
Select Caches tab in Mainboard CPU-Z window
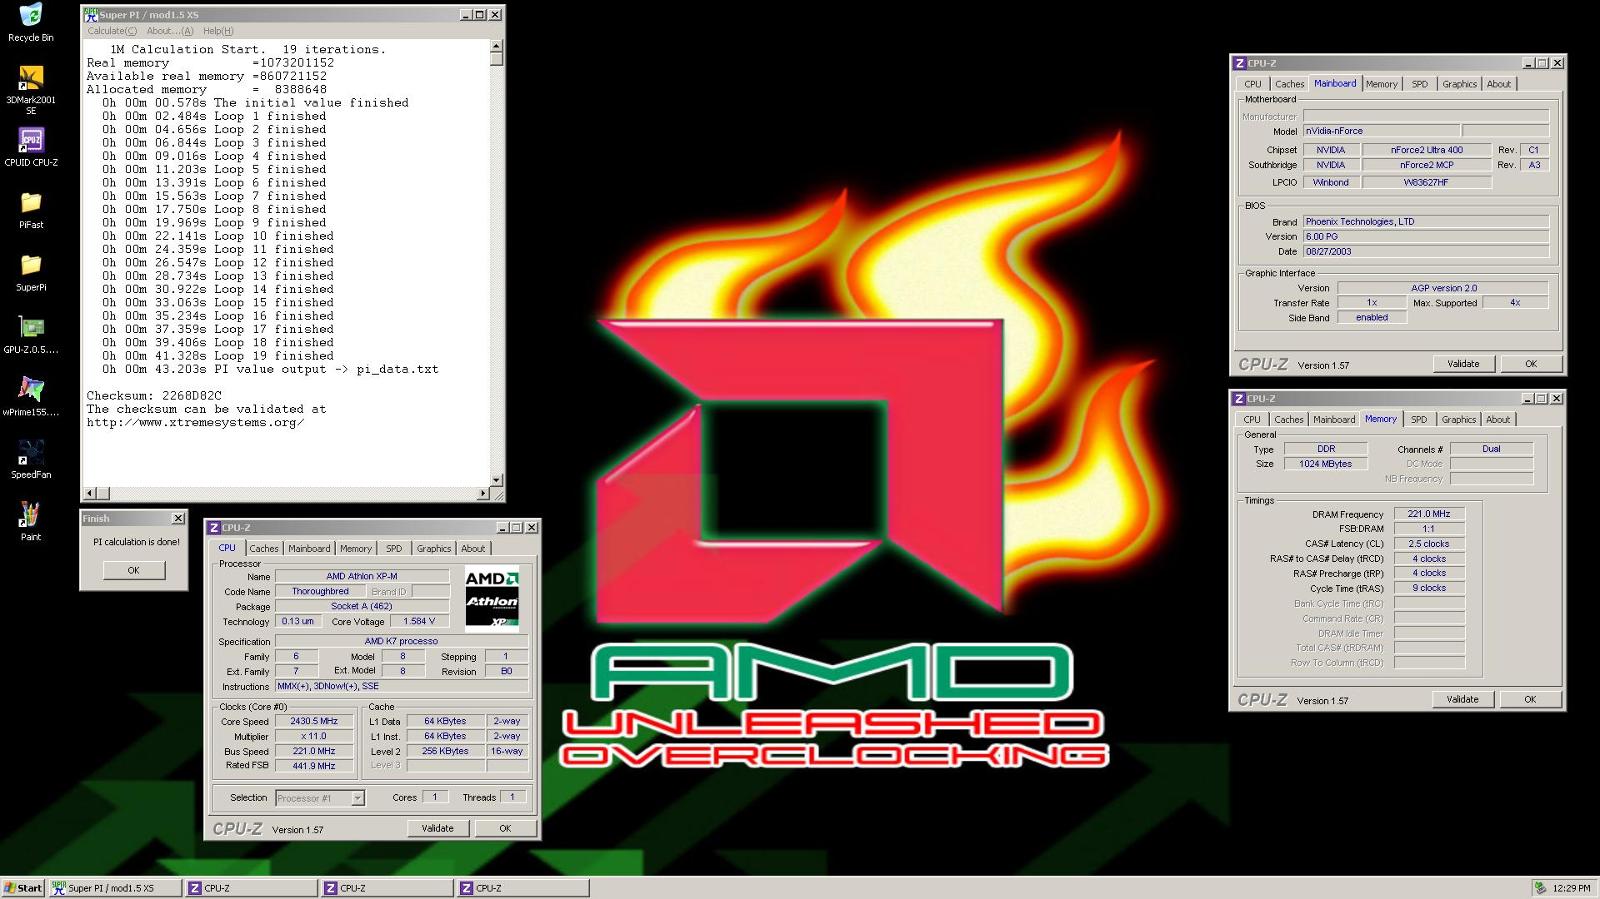coord(1290,84)
